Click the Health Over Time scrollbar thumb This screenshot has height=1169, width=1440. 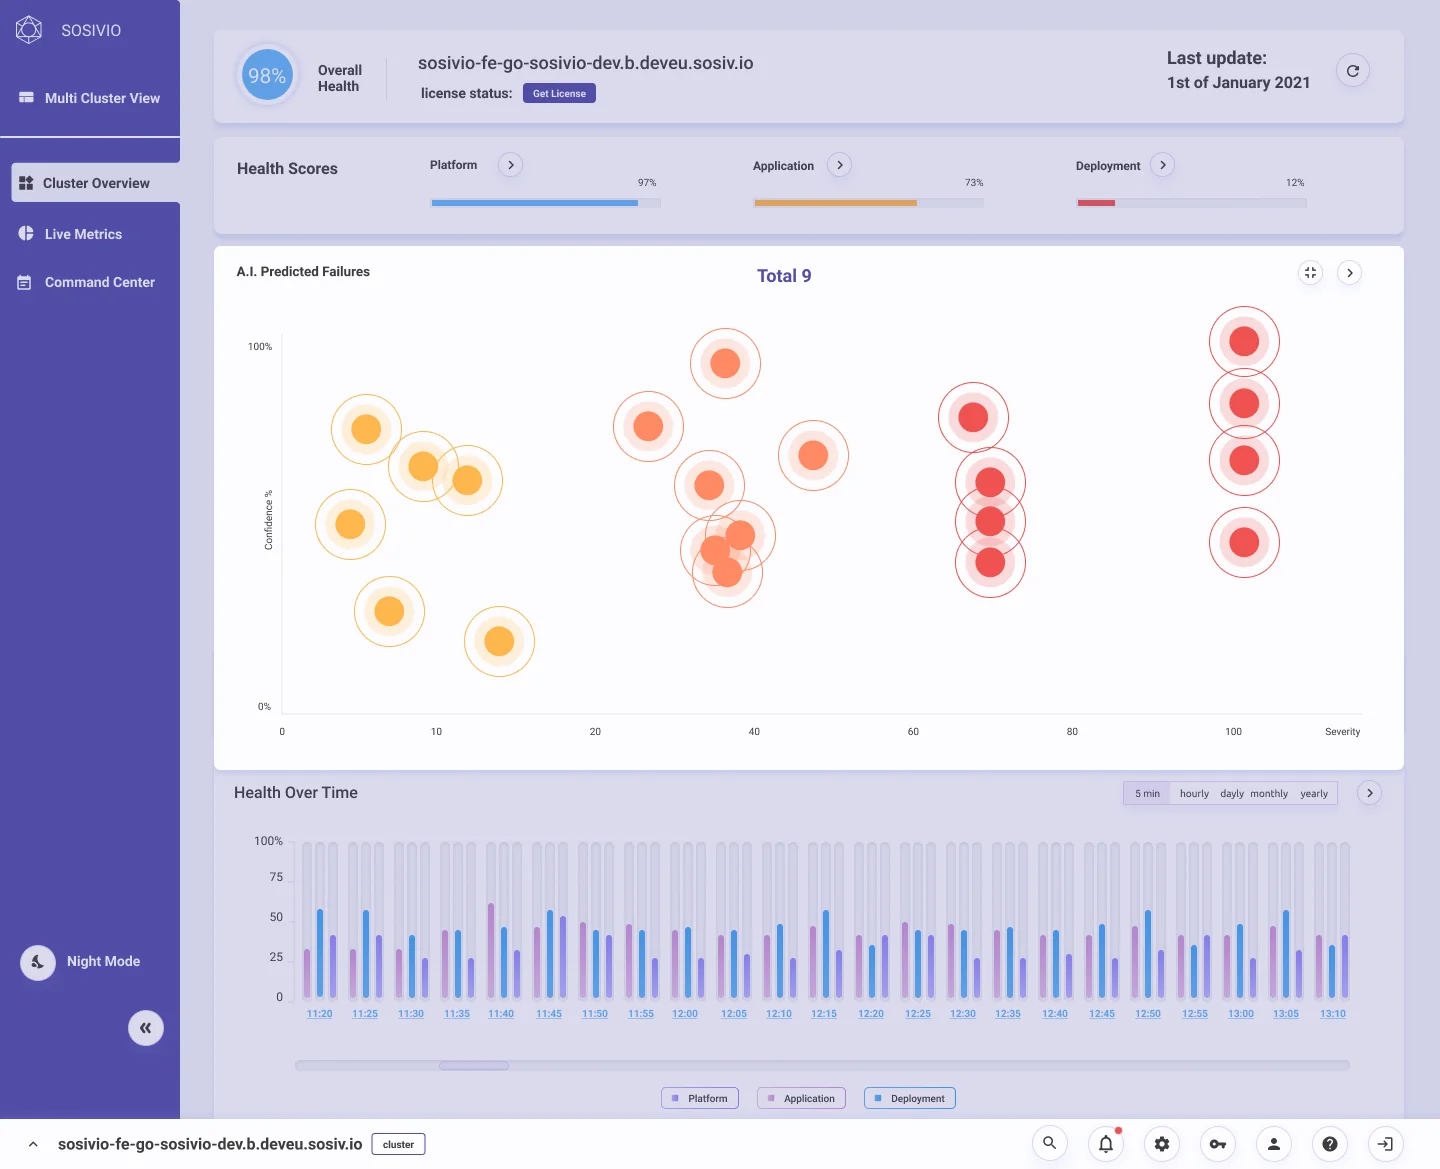pyautogui.click(x=474, y=1065)
